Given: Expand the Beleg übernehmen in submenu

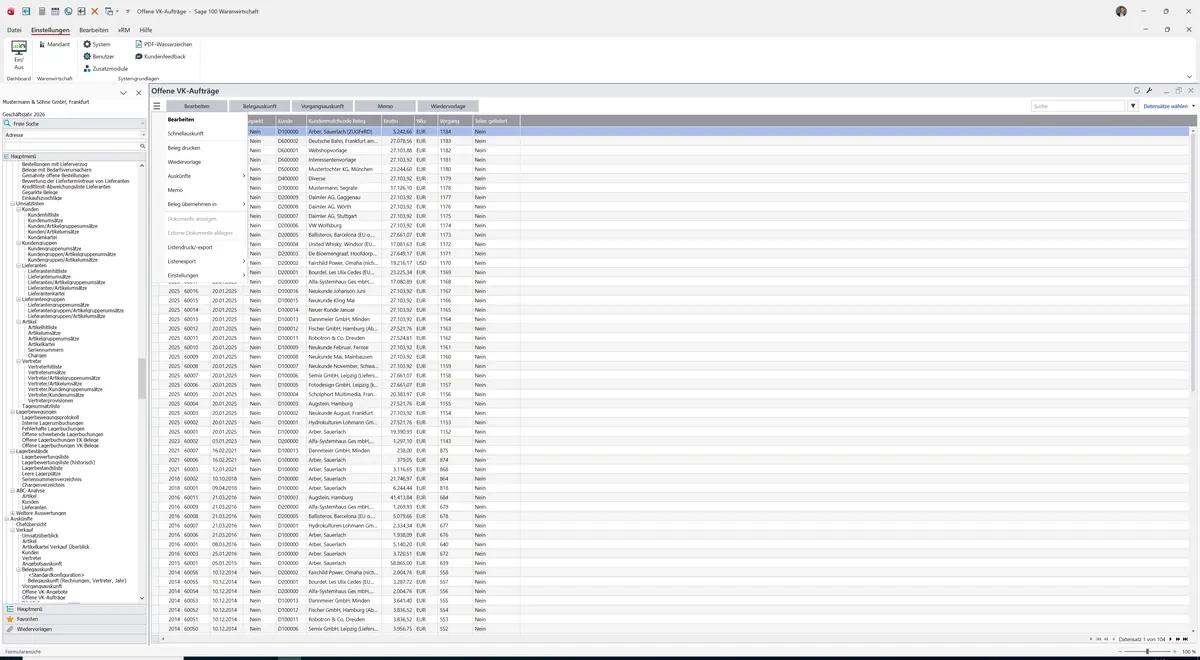Looking at the screenshot, I should [206, 204].
